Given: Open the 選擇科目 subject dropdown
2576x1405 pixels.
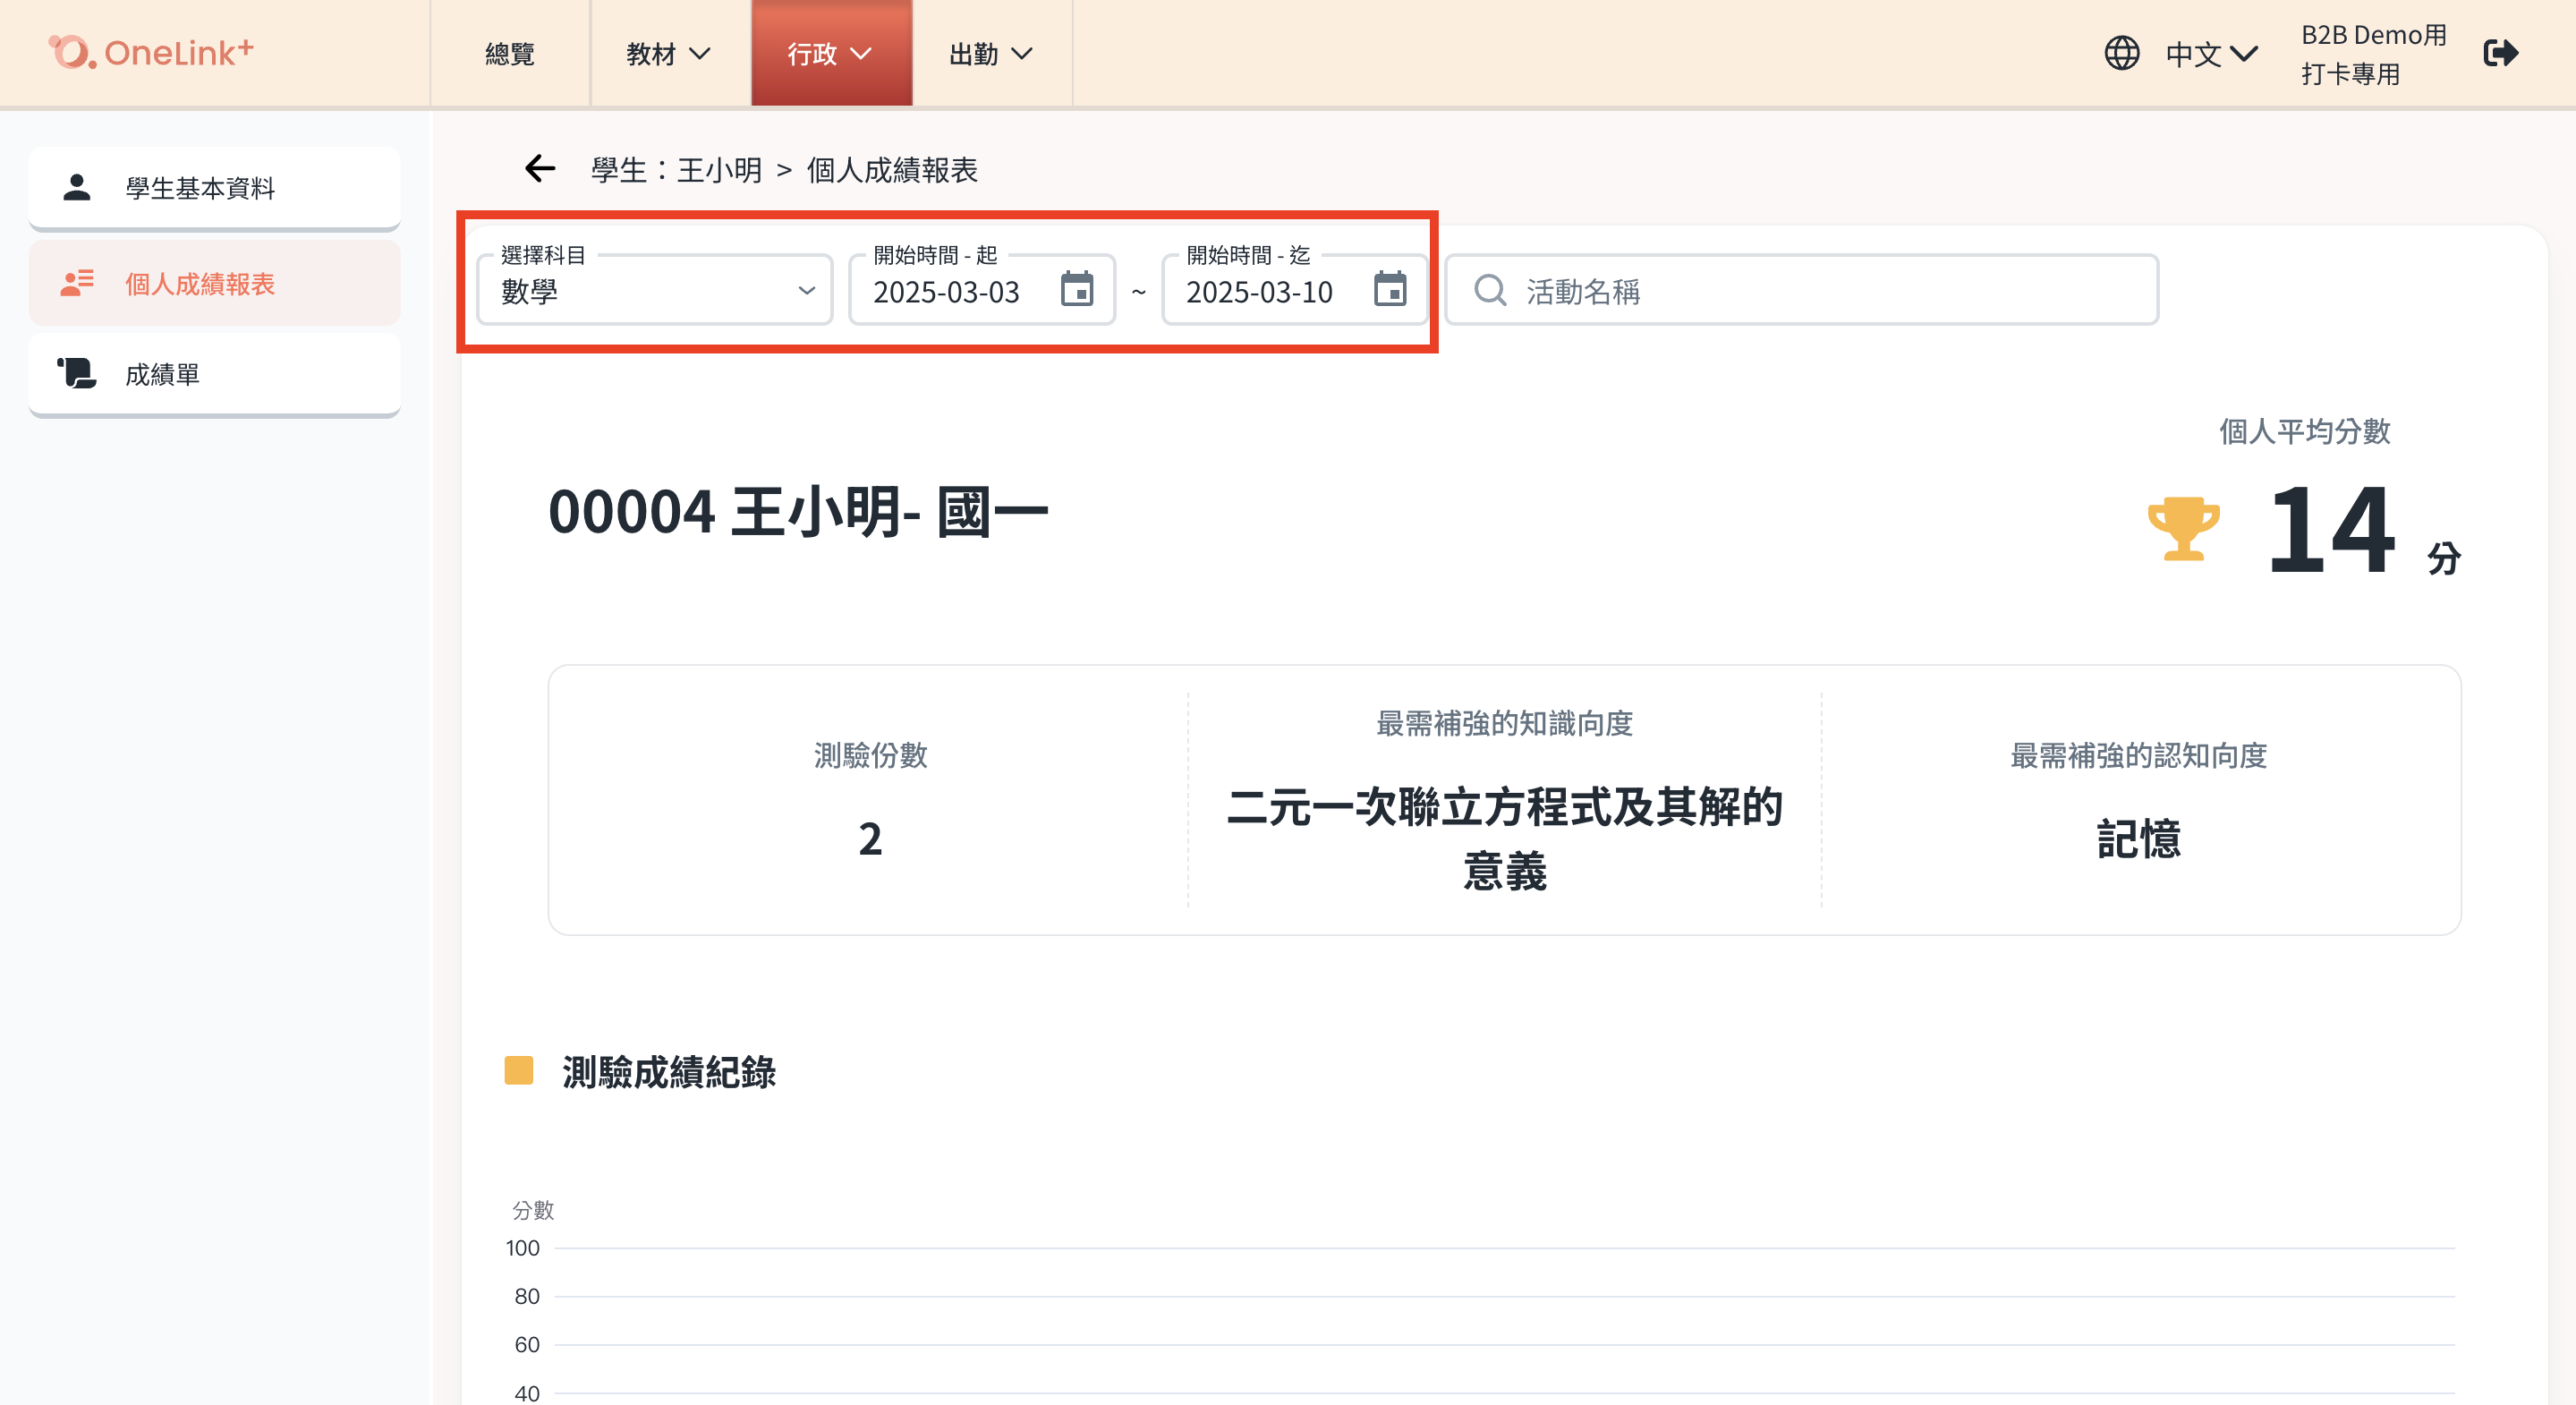Looking at the screenshot, I should (655, 290).
